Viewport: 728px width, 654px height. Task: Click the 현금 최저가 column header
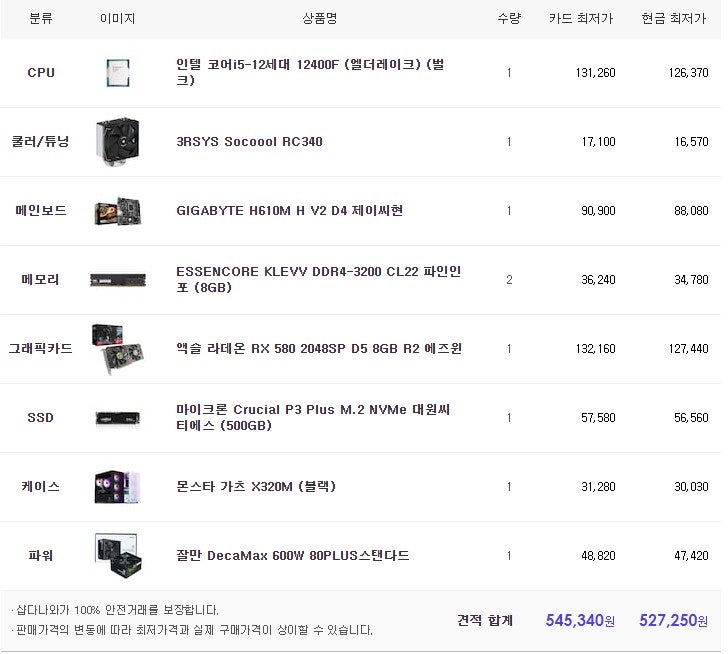coord(674,19)
